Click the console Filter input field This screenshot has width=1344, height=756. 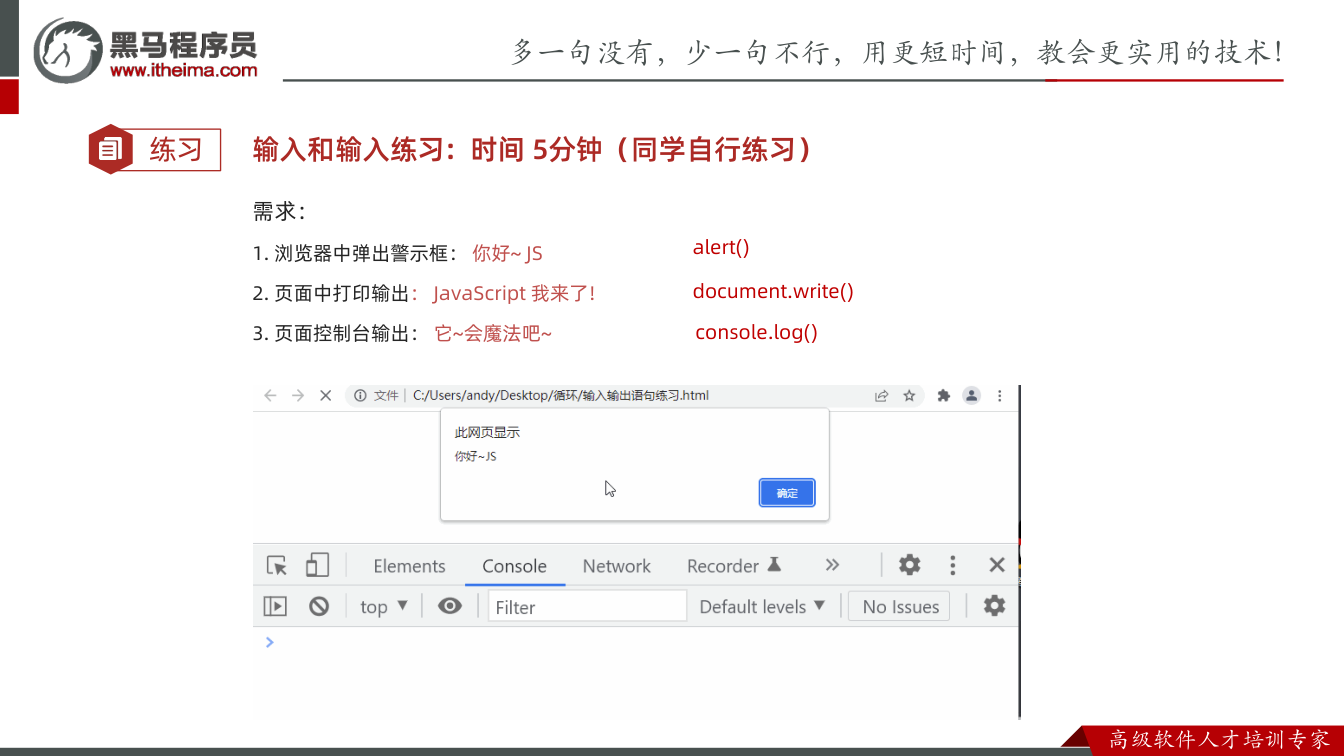click(x=587, y=606)
